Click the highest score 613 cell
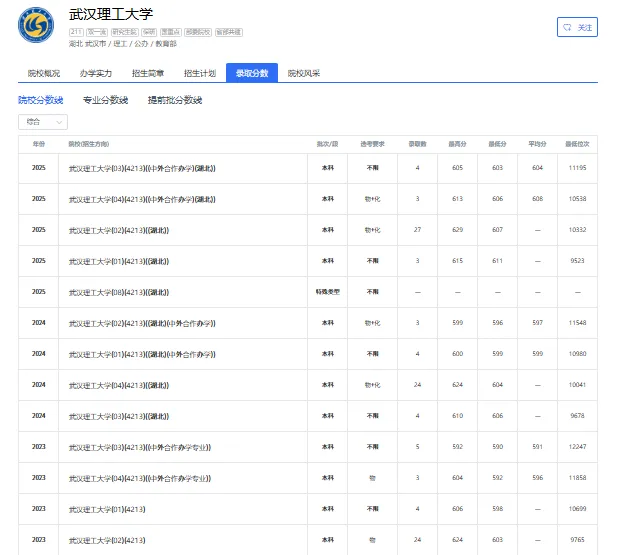 tap(457, 199)
